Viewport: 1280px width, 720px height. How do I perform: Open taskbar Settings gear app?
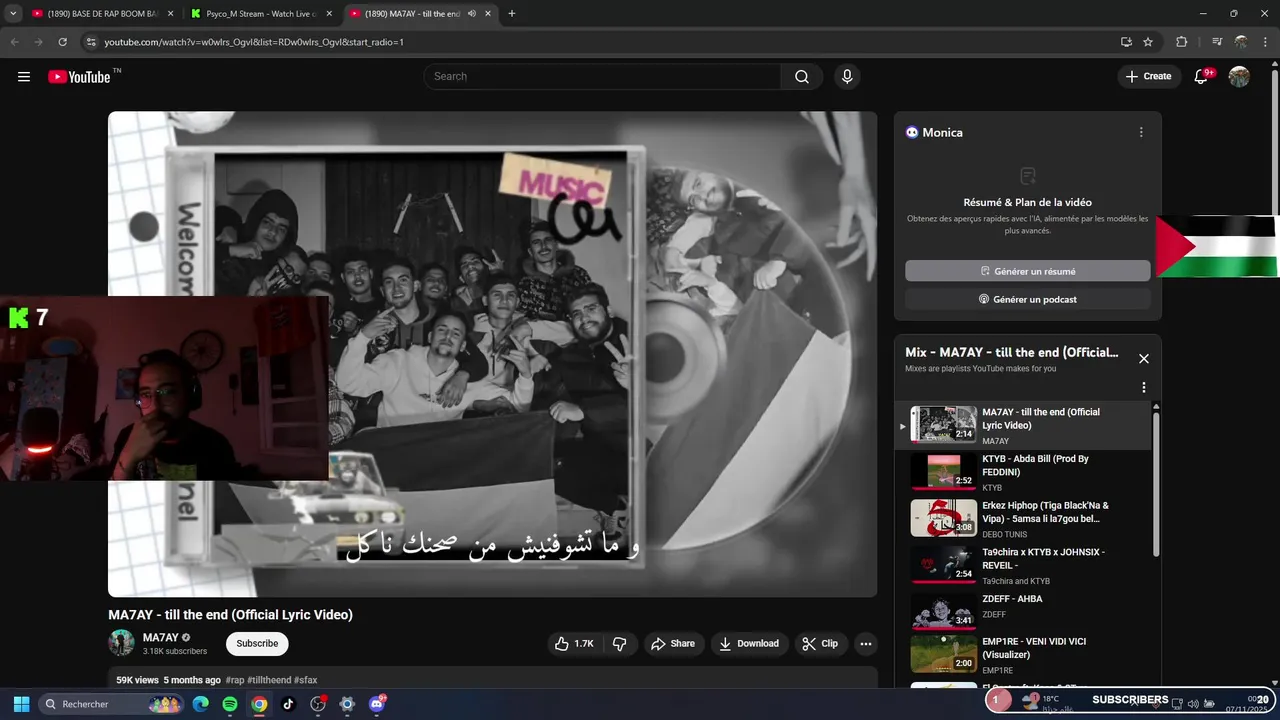[347, 704]
